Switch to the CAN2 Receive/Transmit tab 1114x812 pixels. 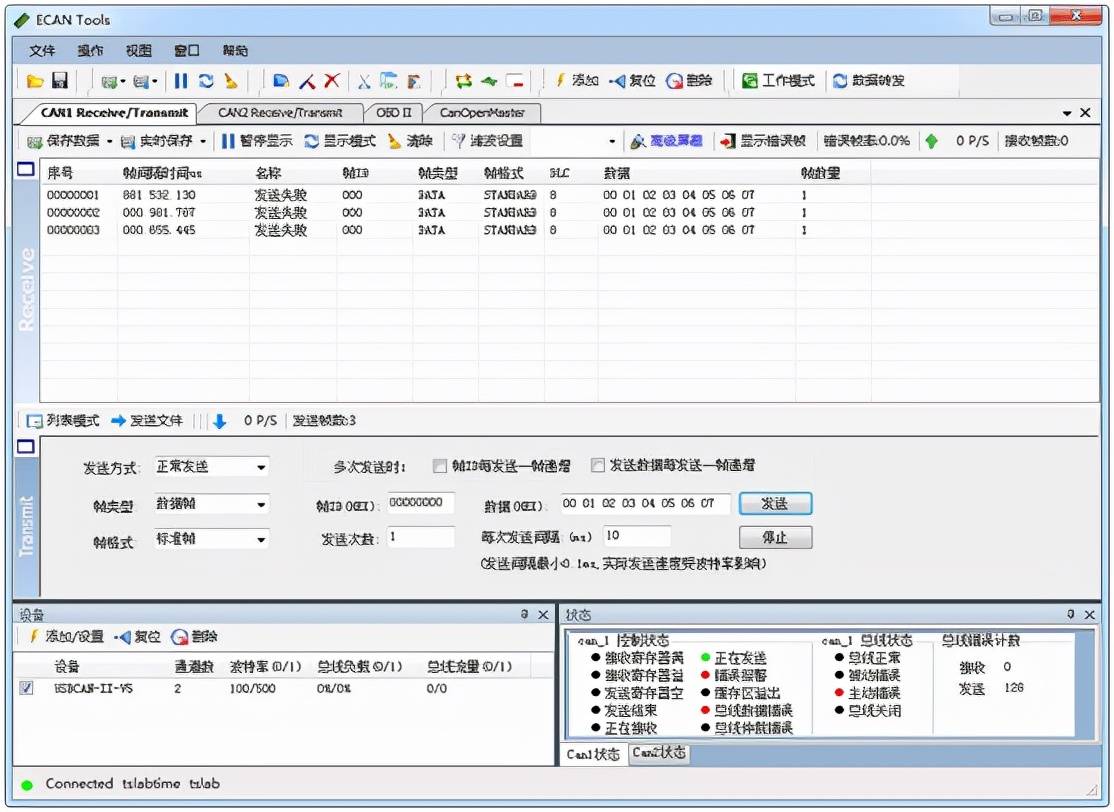(x=280, y=113)
